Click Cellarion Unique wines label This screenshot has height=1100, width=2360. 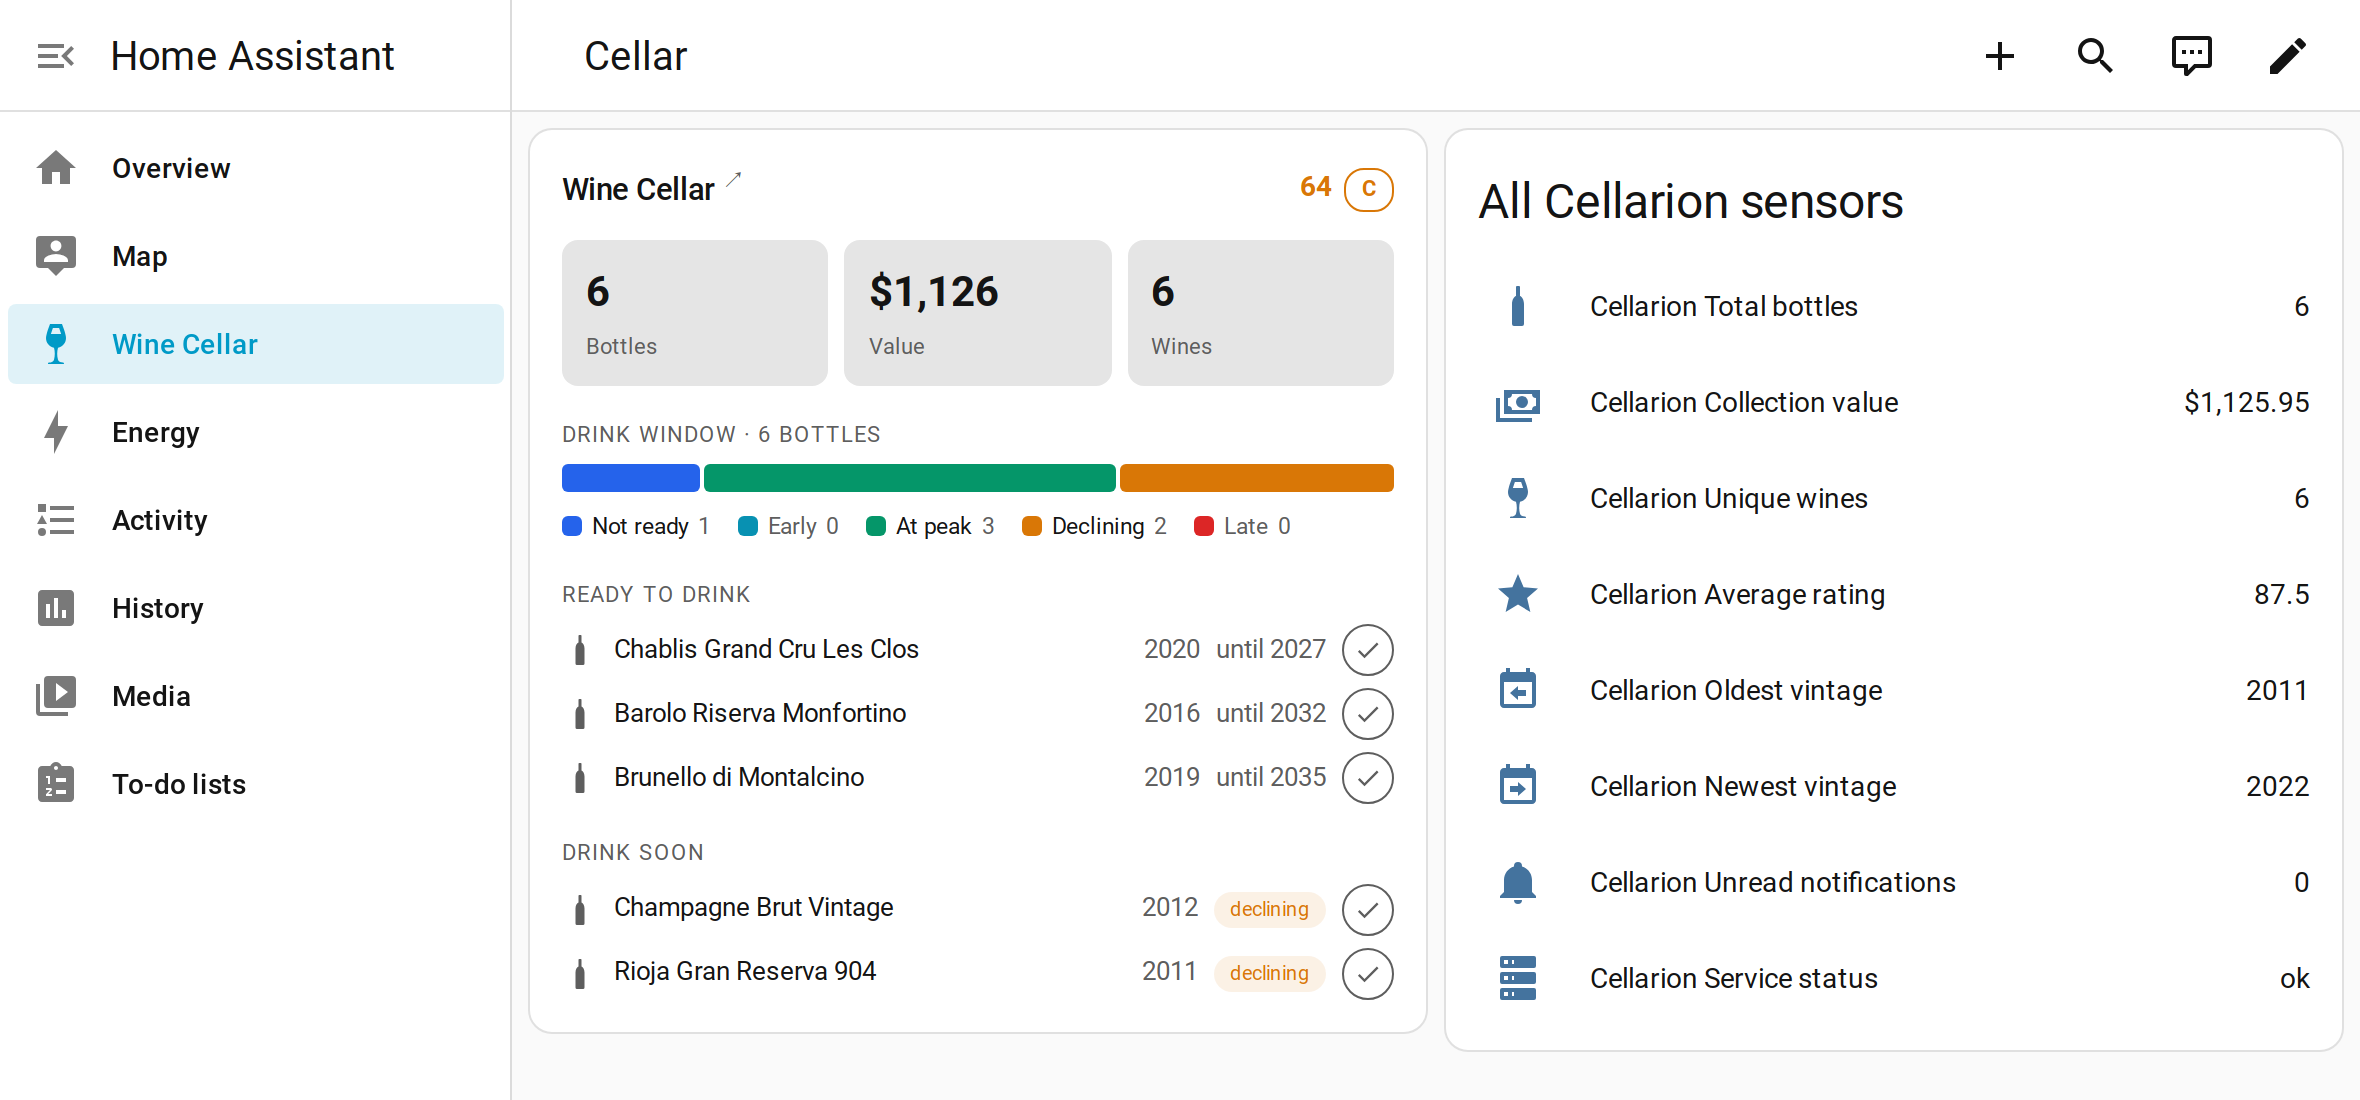[1729, 498]
